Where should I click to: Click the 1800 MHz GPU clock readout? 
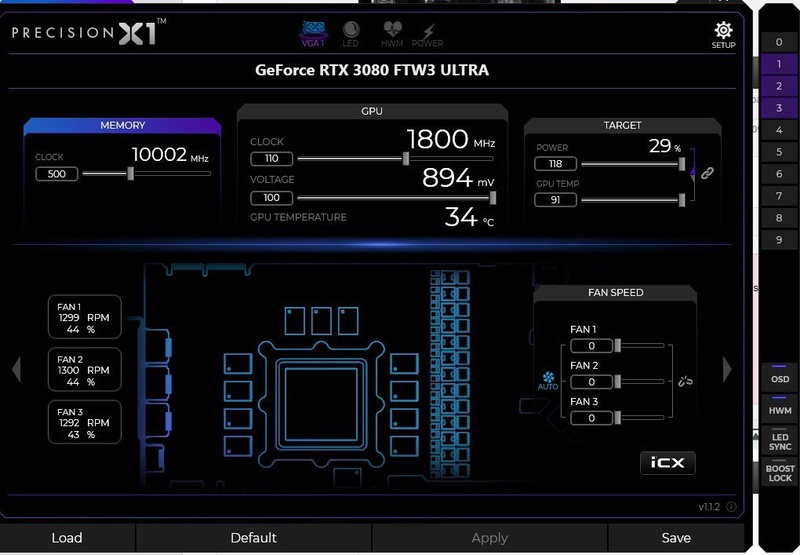tap(451, 139)
